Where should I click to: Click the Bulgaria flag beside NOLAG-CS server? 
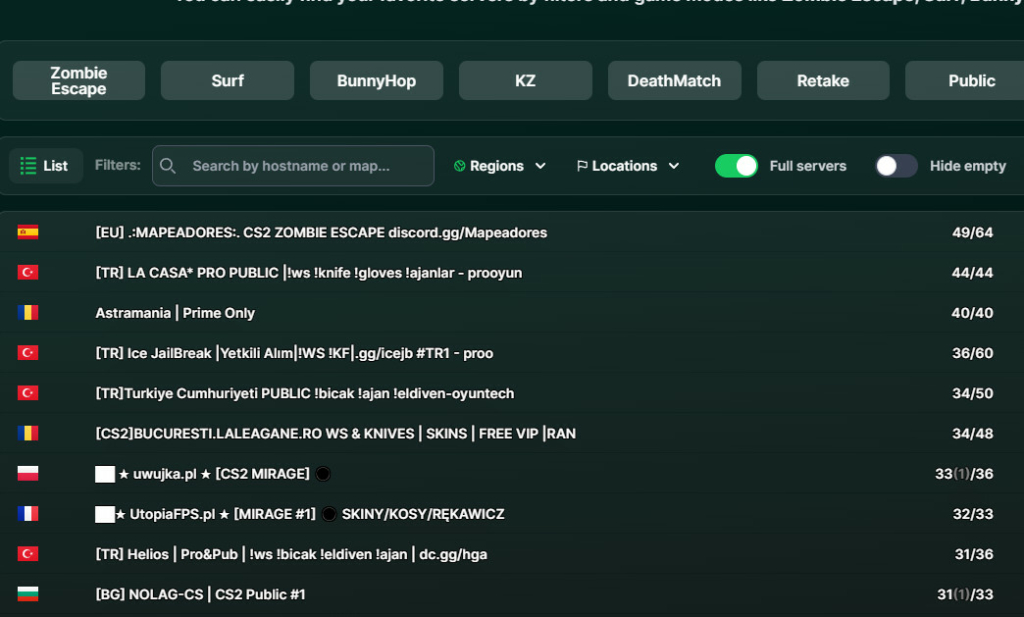coord(28,594)
